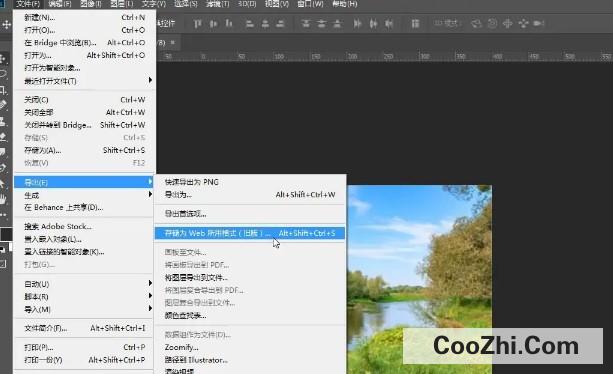This screenshot has width=613, height=374.
Task: Toggle Quick Mask mode at toolbox bottom
Action: point(3,264)
